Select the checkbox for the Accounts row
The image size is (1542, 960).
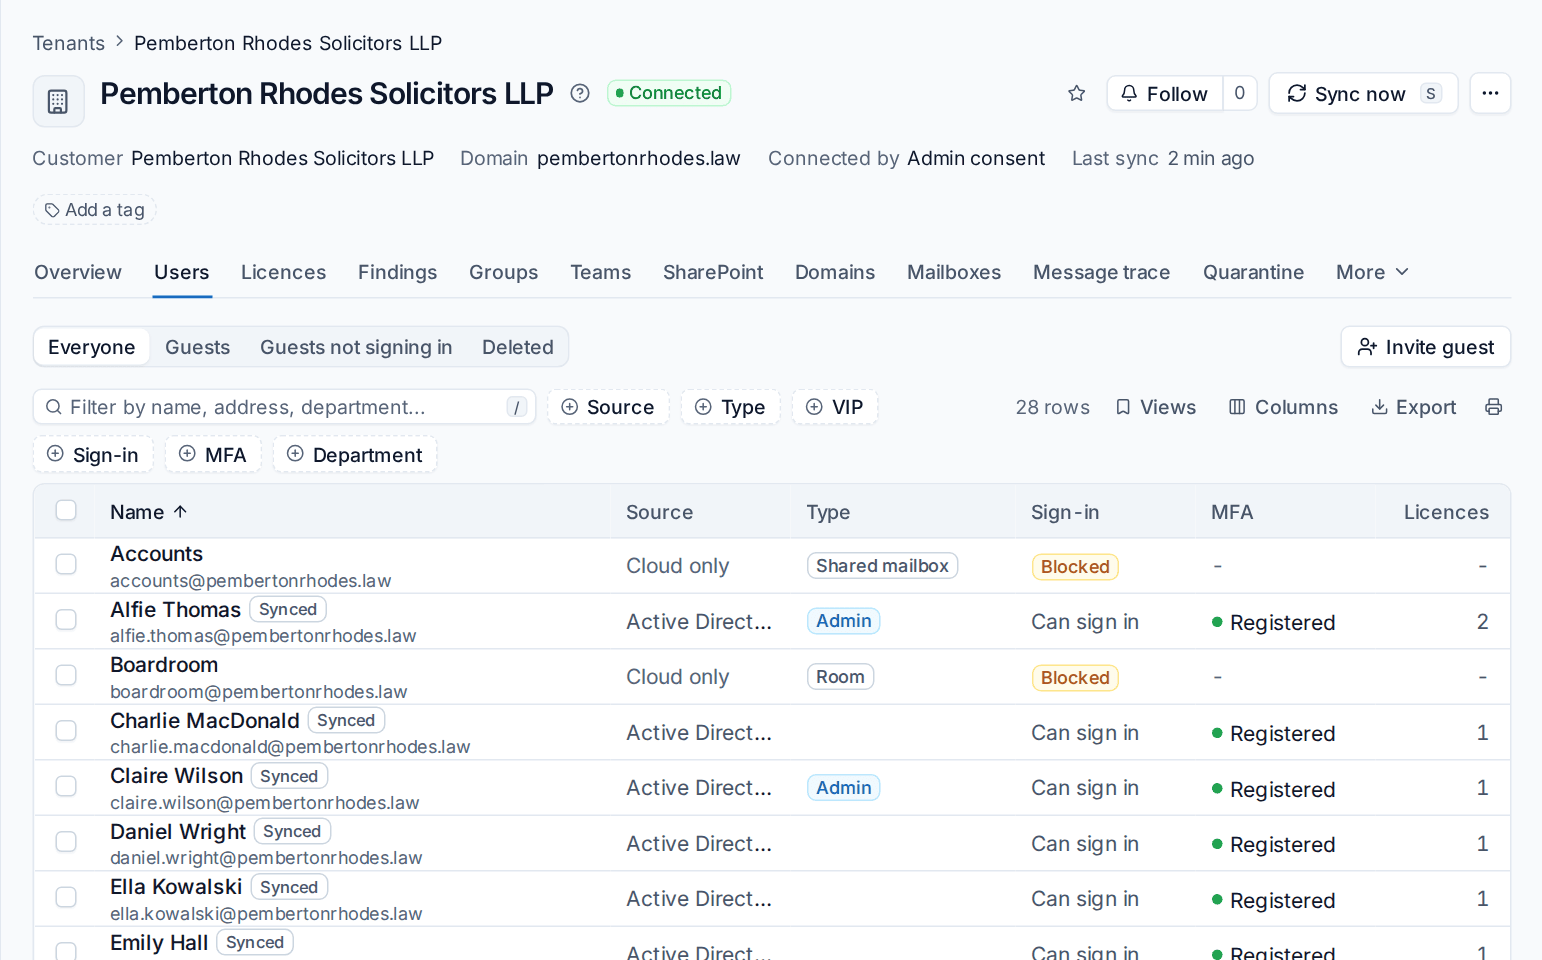point(66,565)
